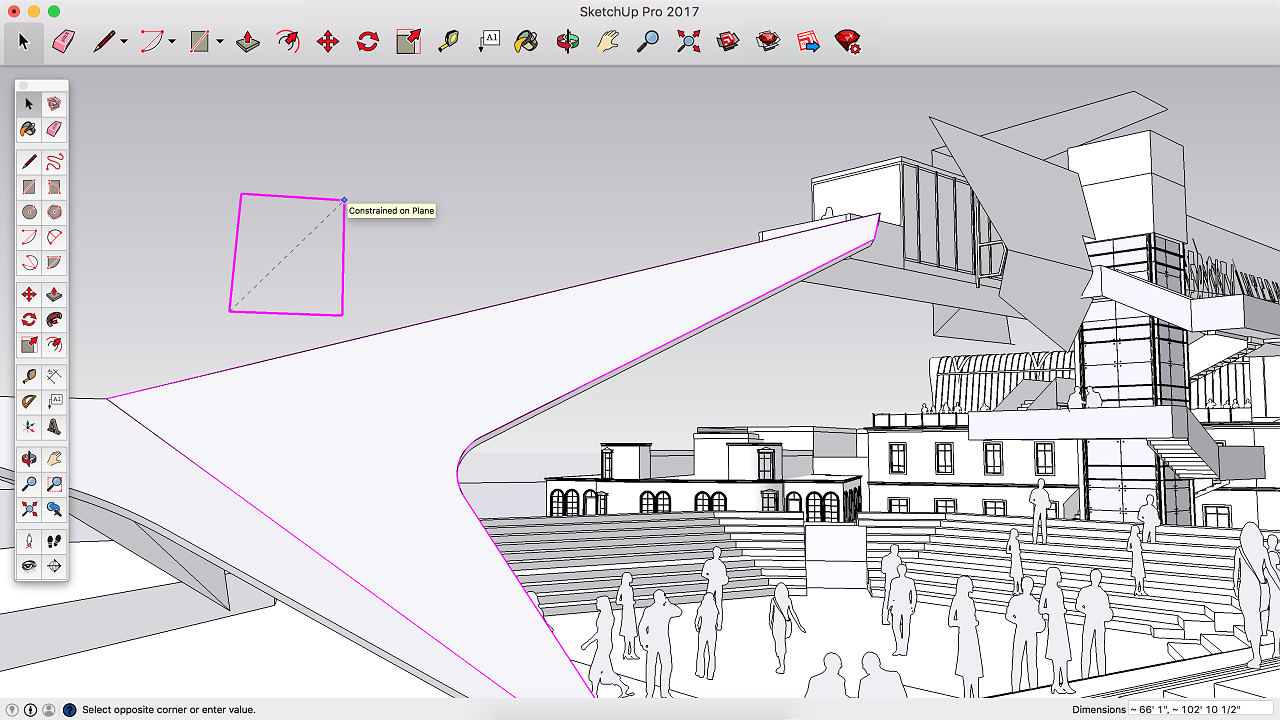1280x720 pixels.
Task: Click the Dimensions measurement input box
Action: 1202,710
